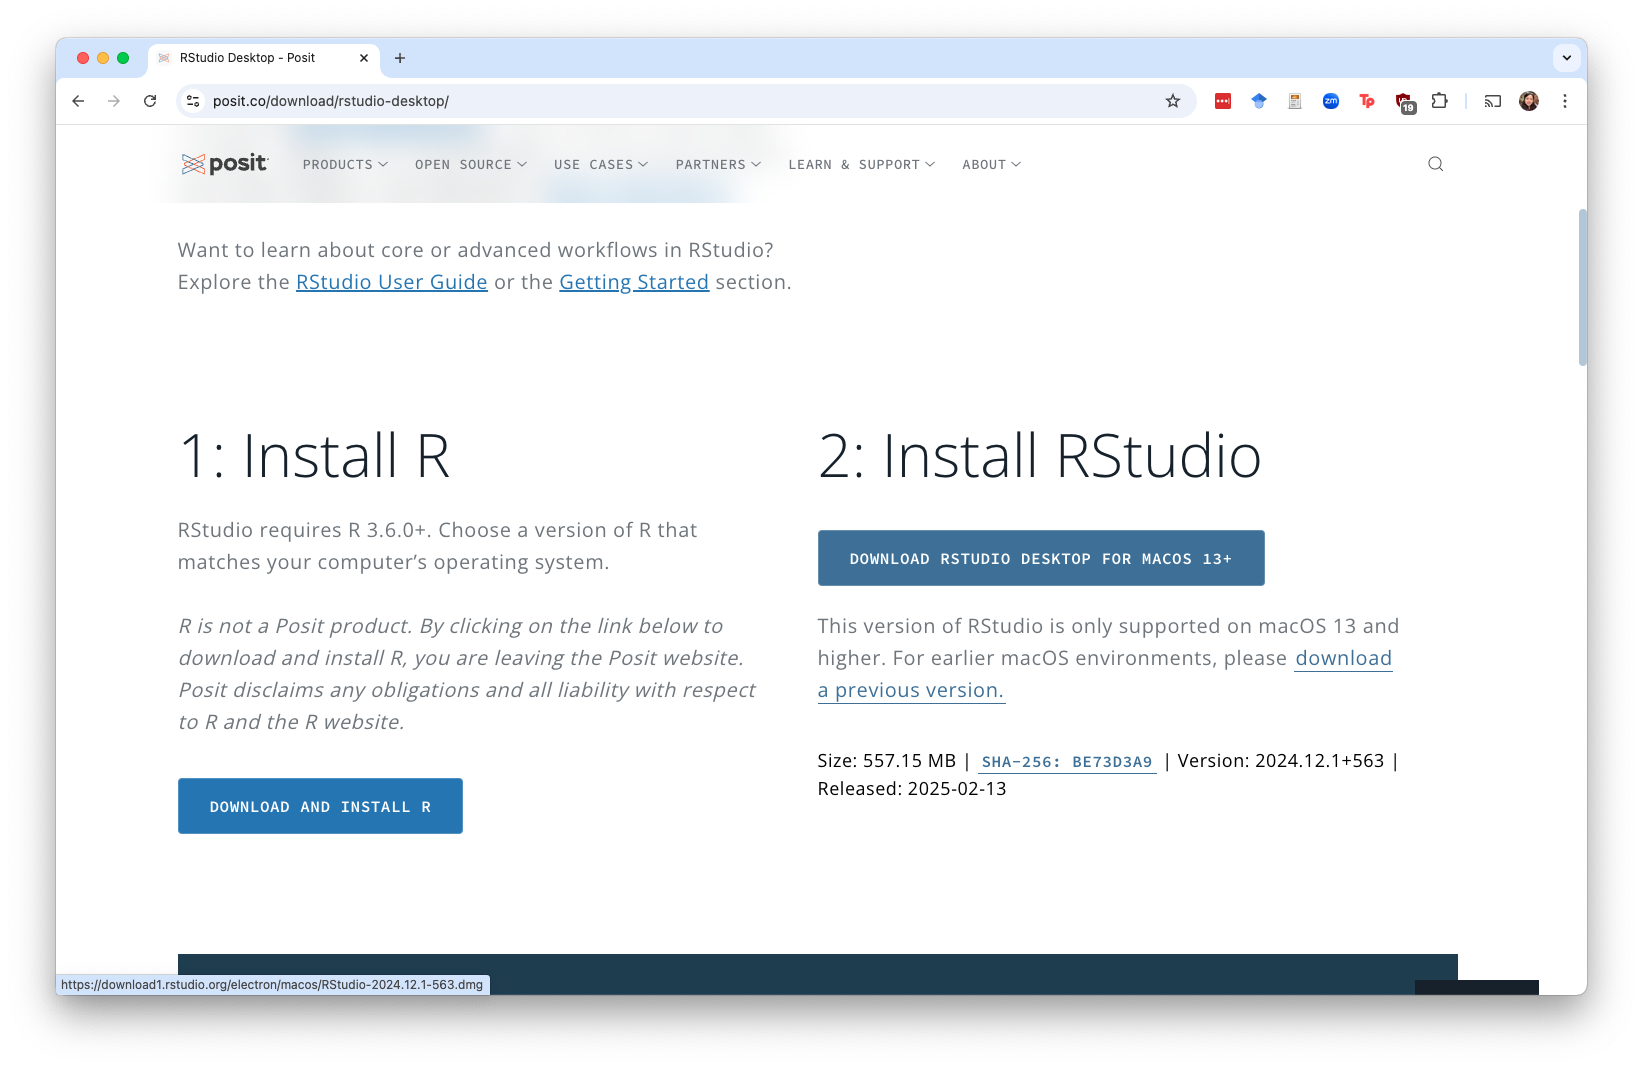Open the Chrome Extensions puzzle icon

(1439, 101)
